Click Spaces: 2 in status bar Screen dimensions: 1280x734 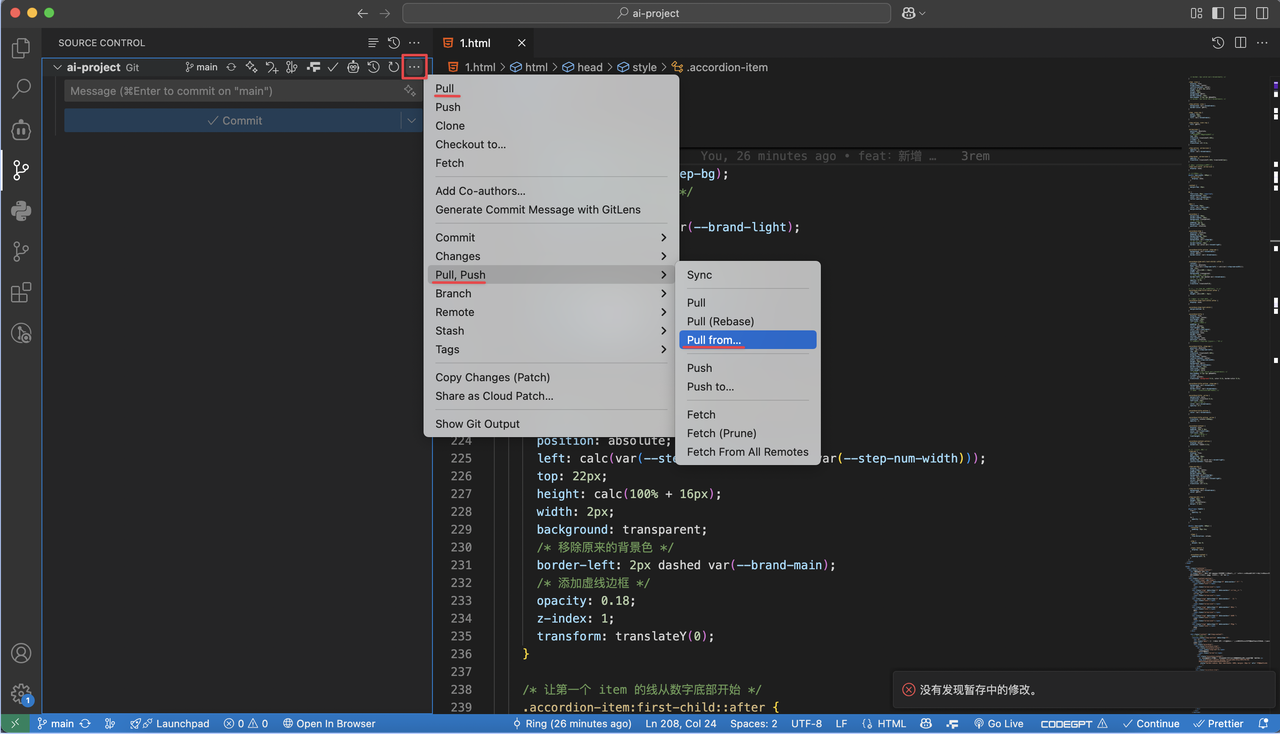point(754,724)
